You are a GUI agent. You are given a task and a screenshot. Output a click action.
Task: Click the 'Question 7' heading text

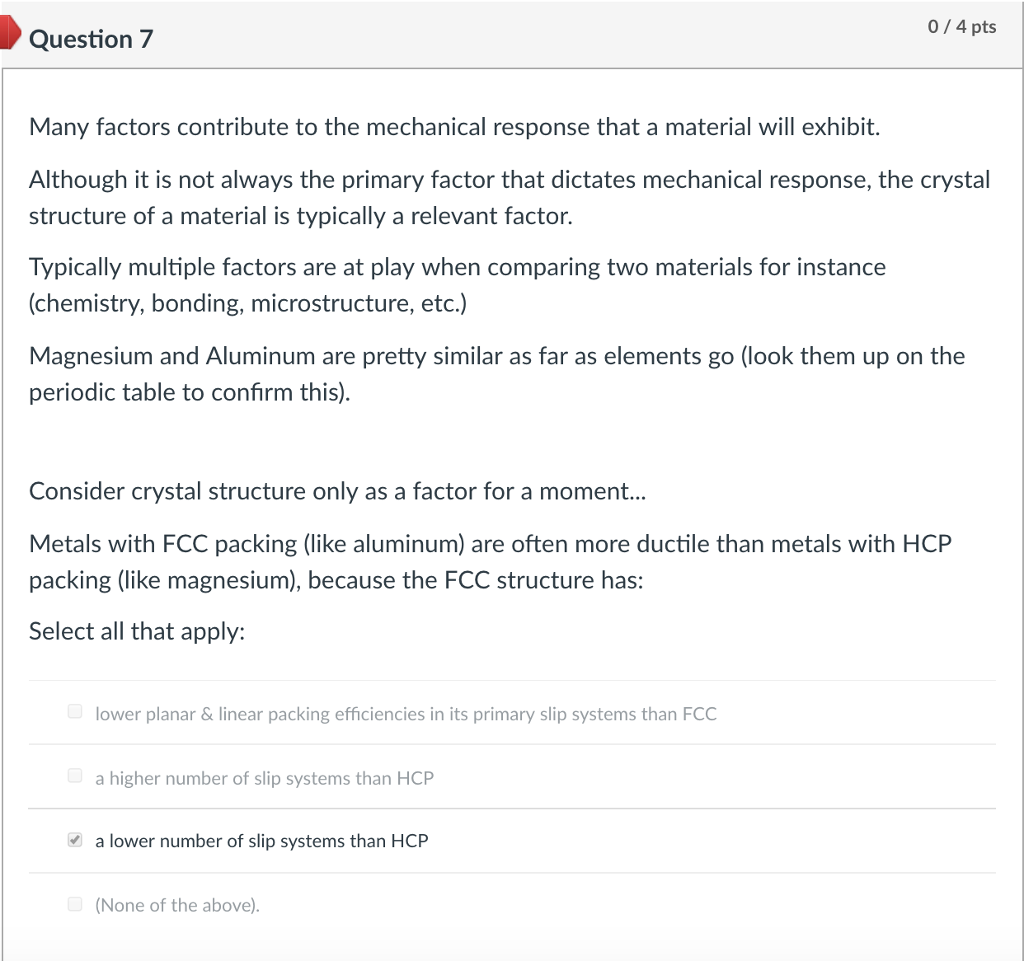[x=90, y=40]
